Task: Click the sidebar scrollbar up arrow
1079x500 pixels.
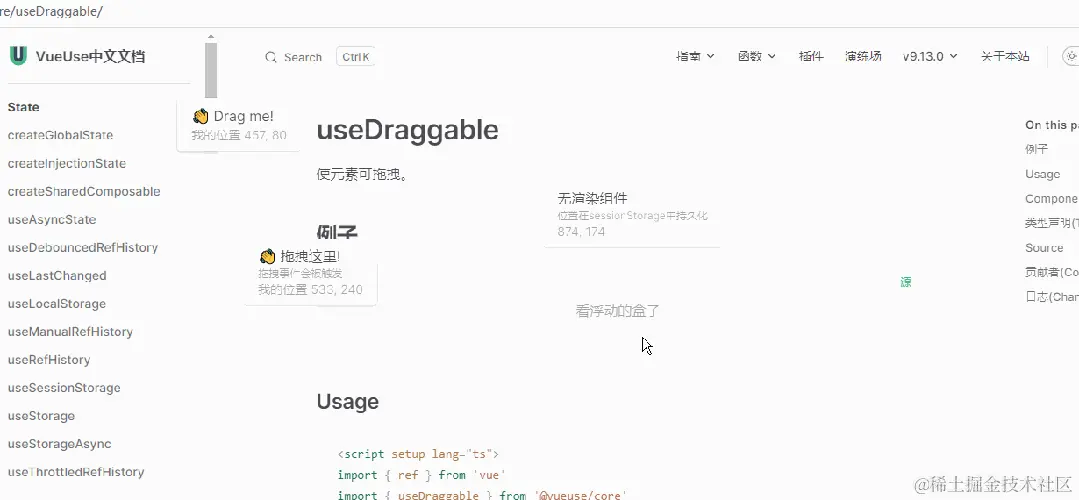Action: coord(211,36)
